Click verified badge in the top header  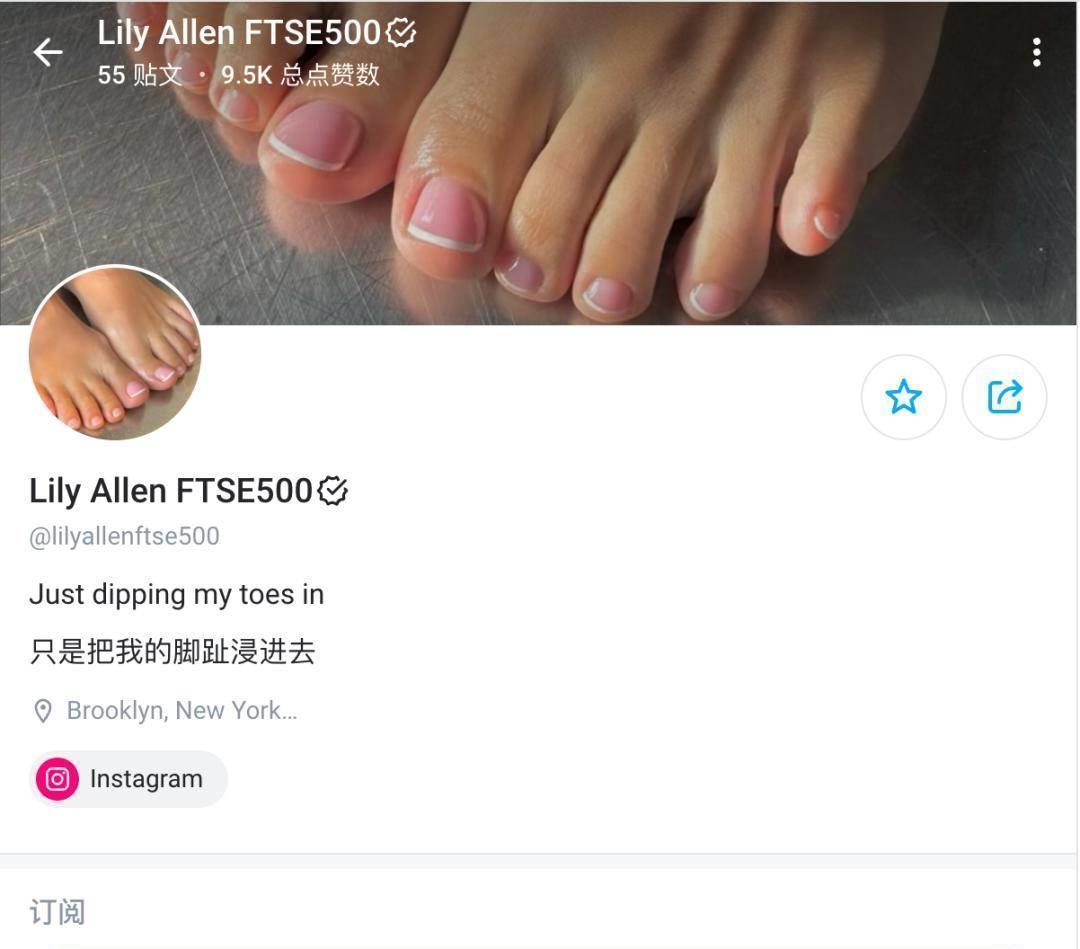[401, 32]
